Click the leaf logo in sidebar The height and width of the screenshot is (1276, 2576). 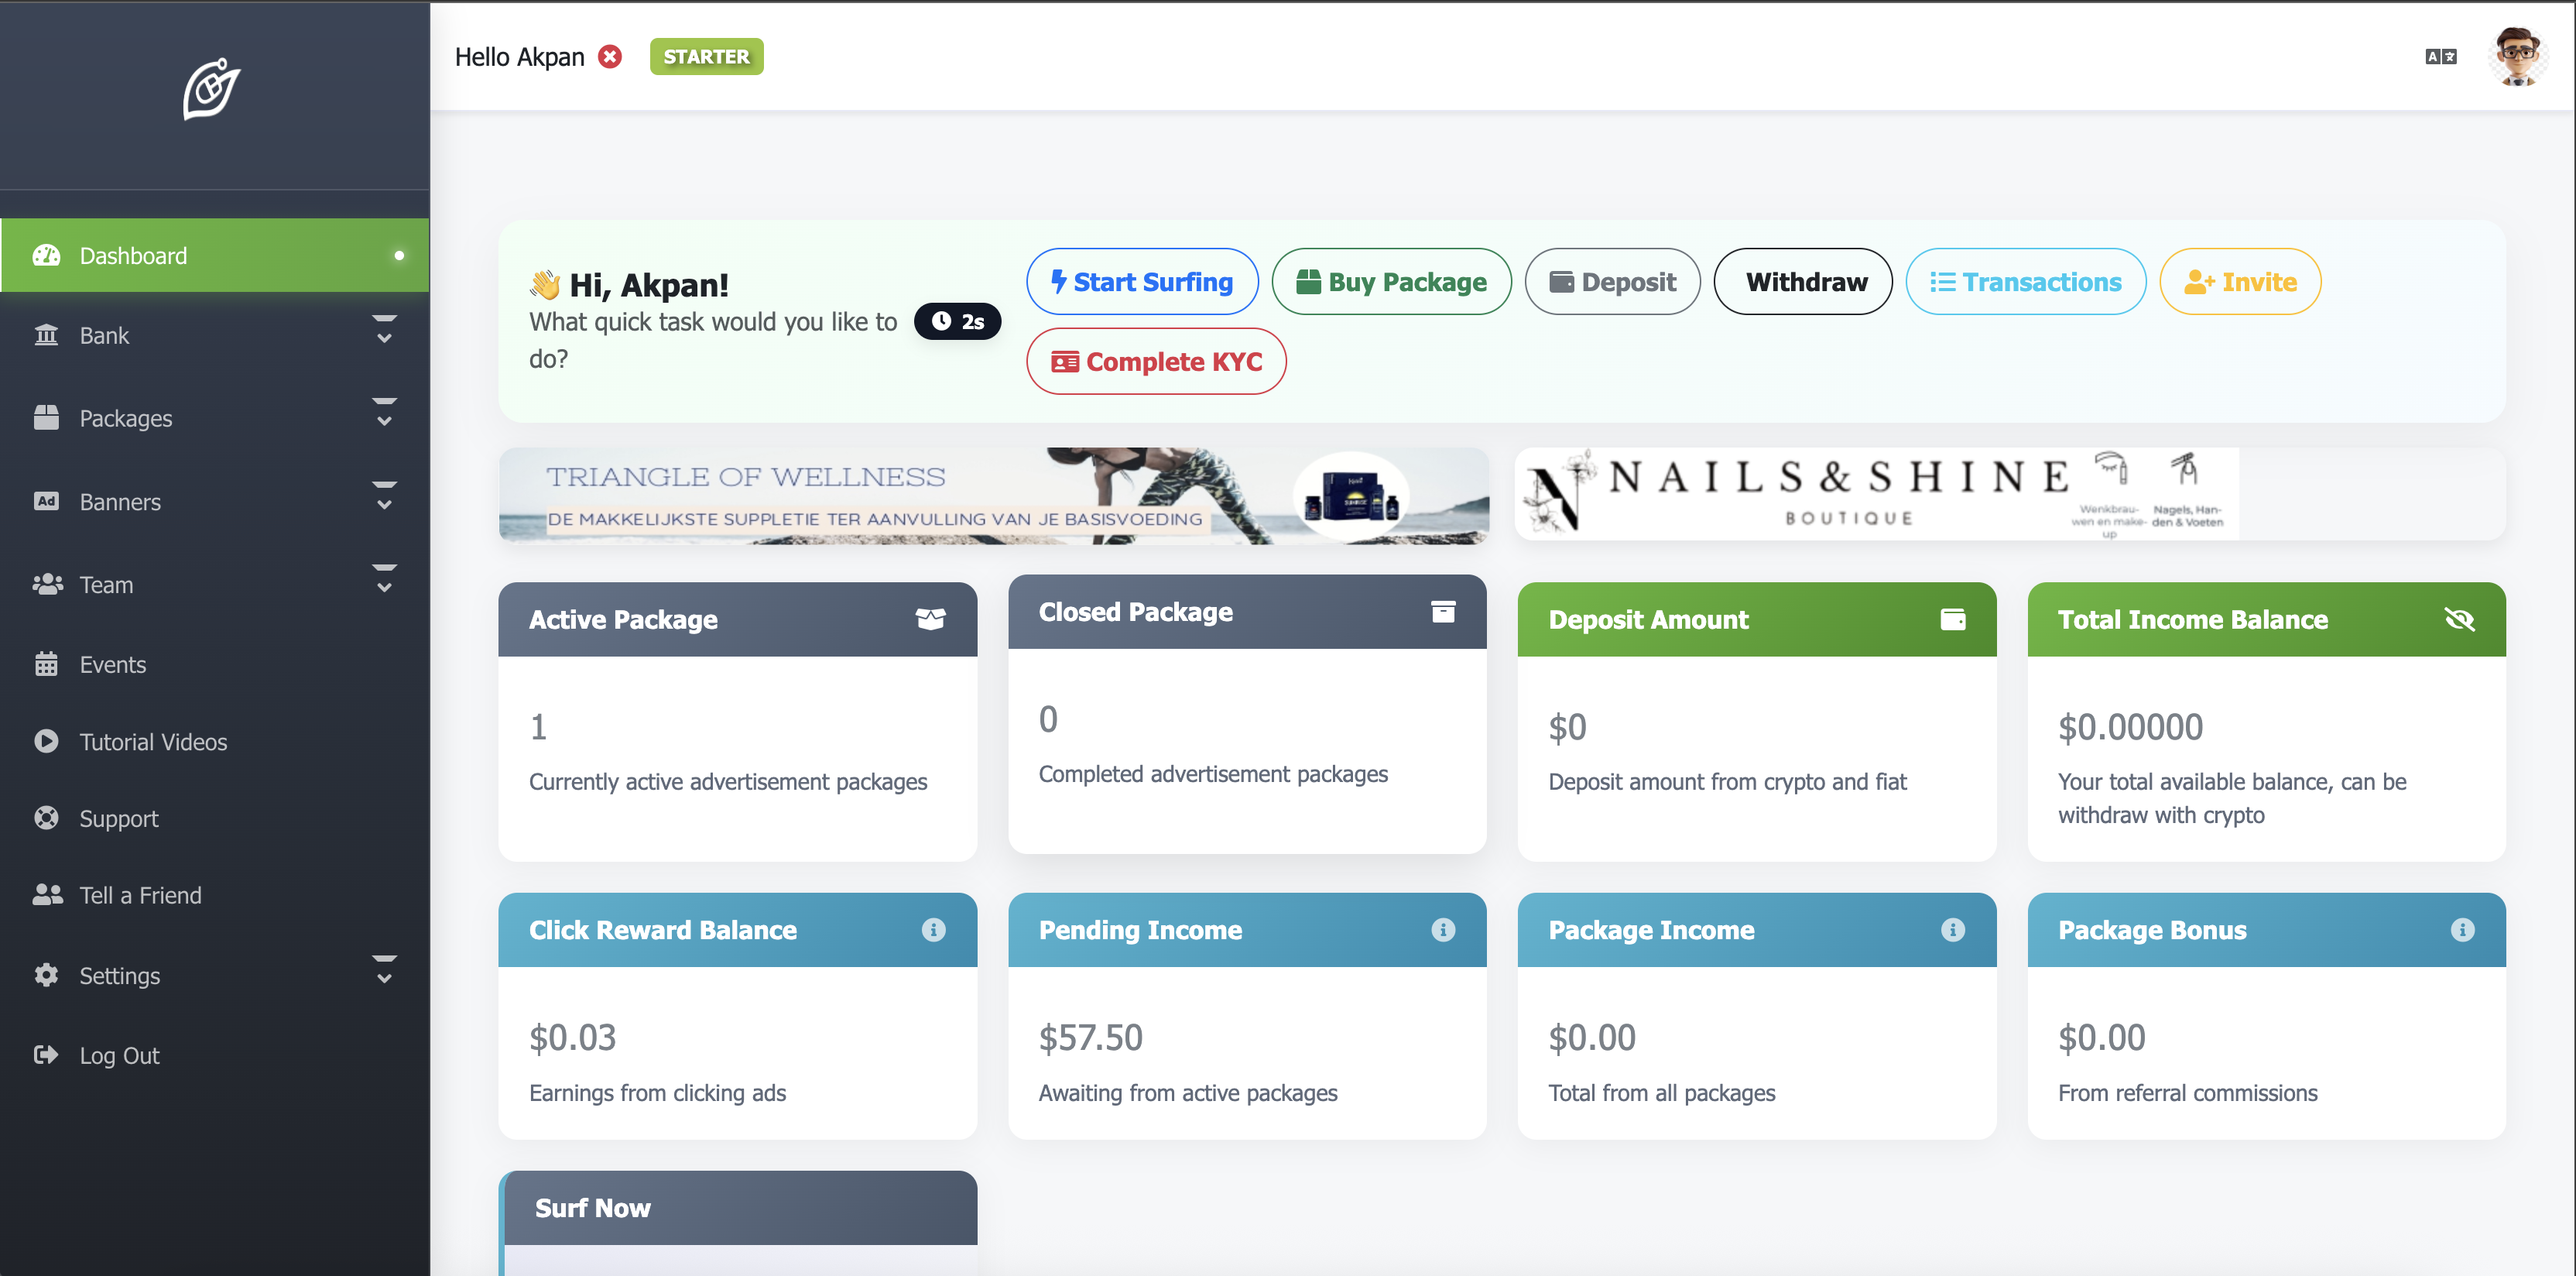[x=212, y=88]
